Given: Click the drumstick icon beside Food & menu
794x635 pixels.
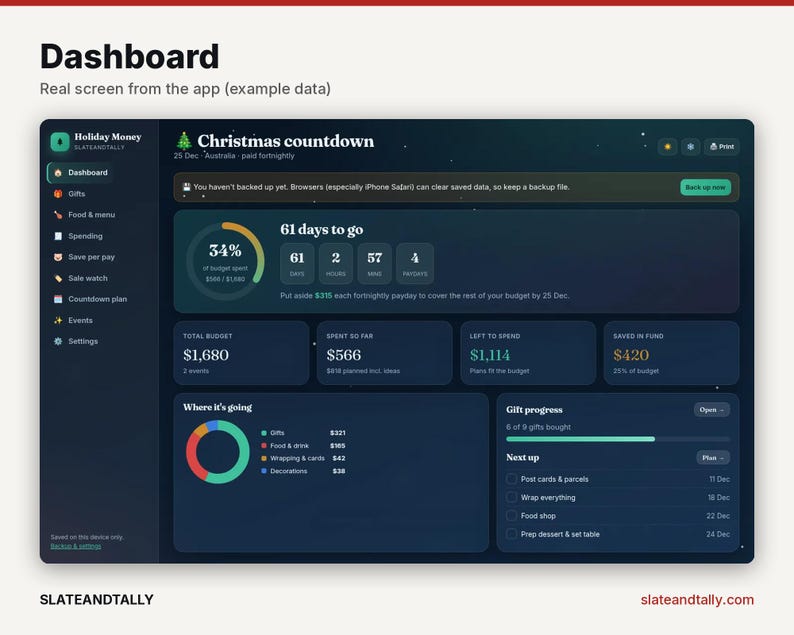Looking at the screenshot, I should click(58, 215).
